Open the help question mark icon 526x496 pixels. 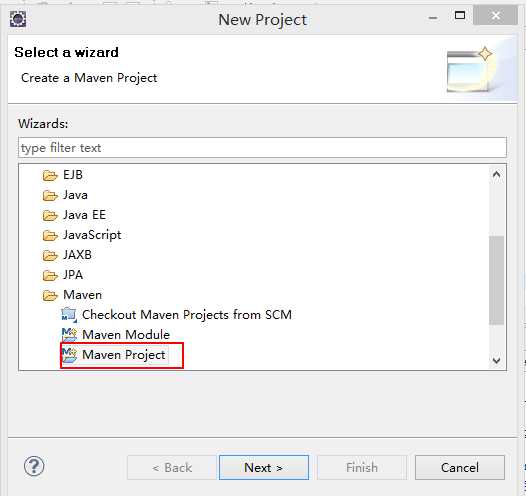click(34, 466)
